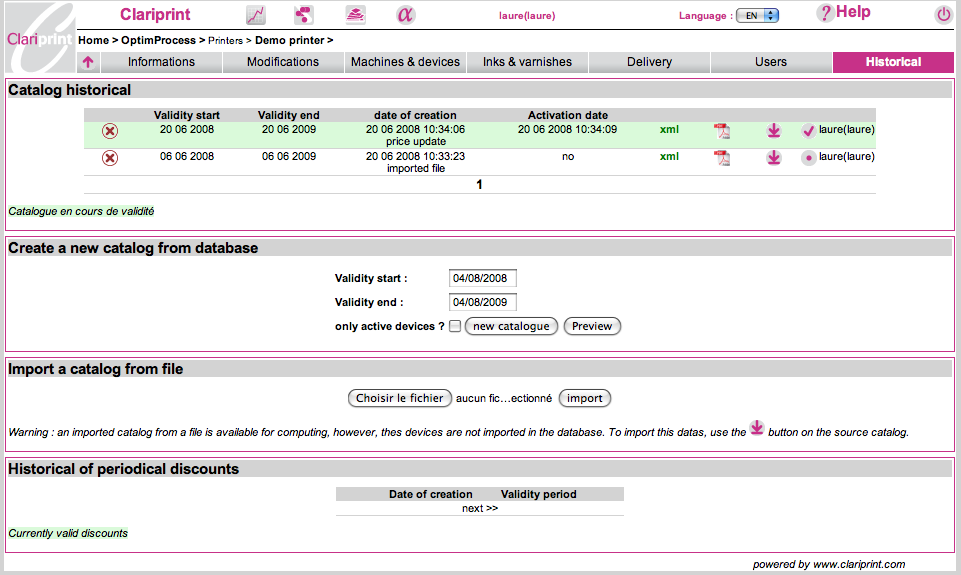The image size is (961, 575).
Task: Click the network nodes icon in header
Action: (x=304, y=15)
